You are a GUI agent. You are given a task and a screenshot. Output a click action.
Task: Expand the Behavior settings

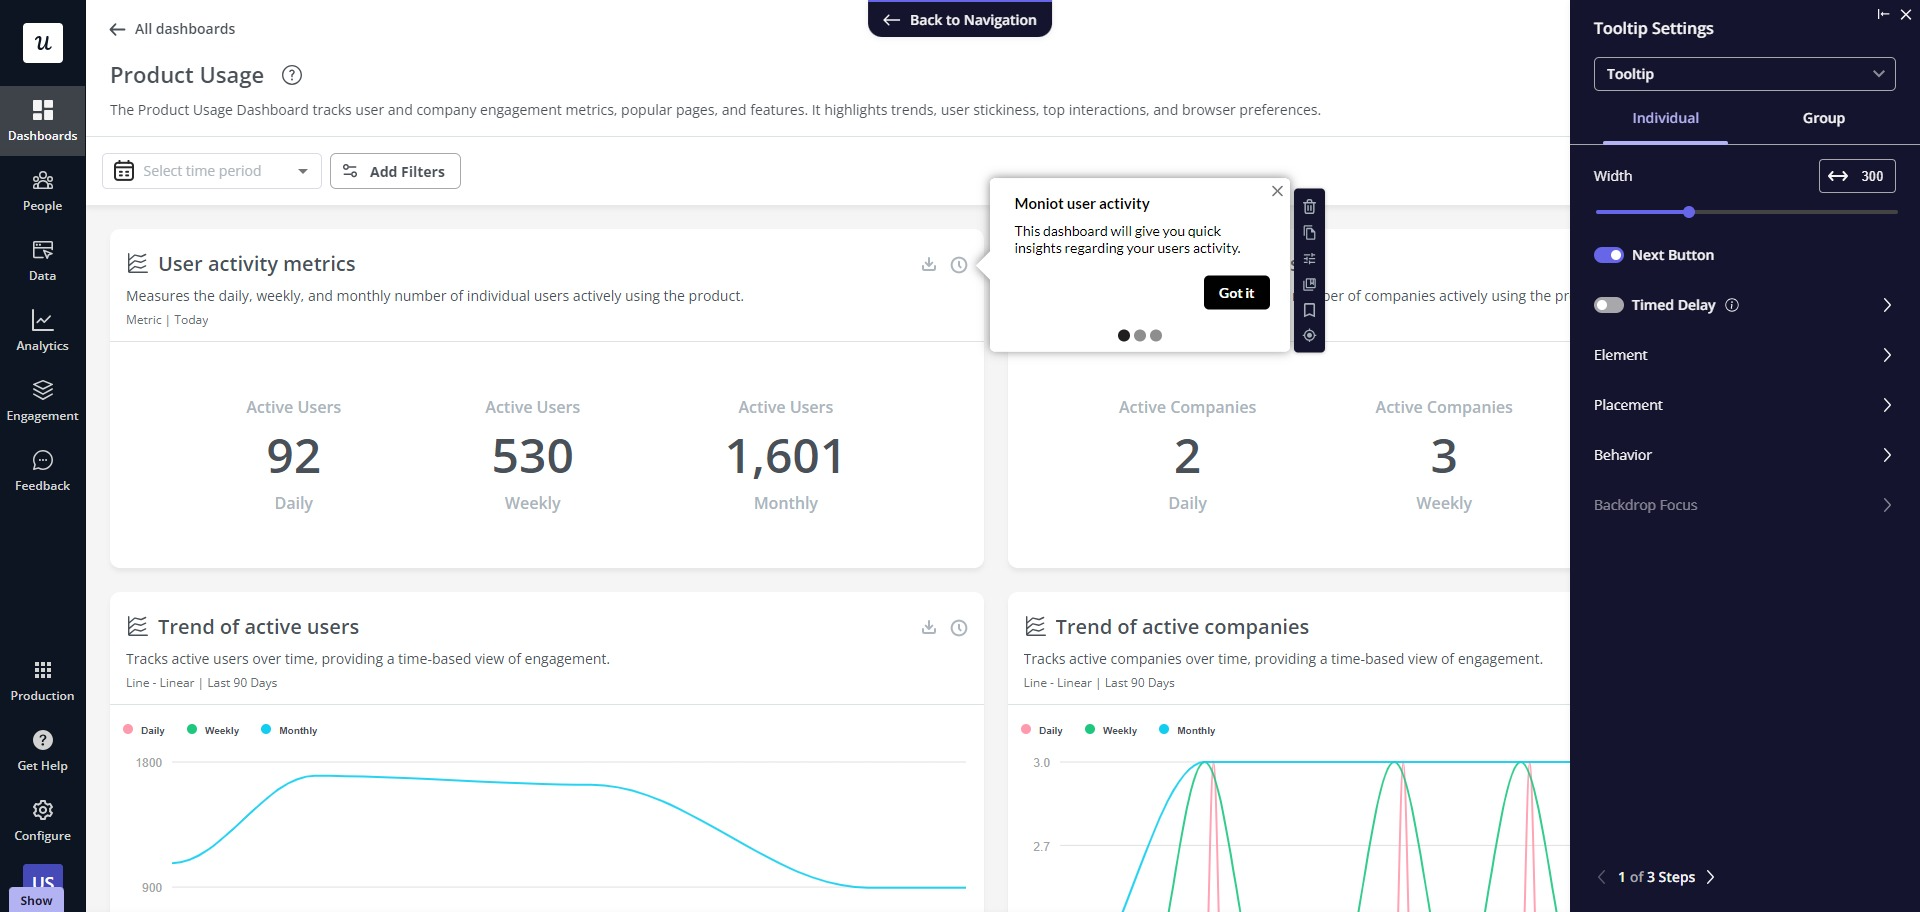tap(1744, 455)
